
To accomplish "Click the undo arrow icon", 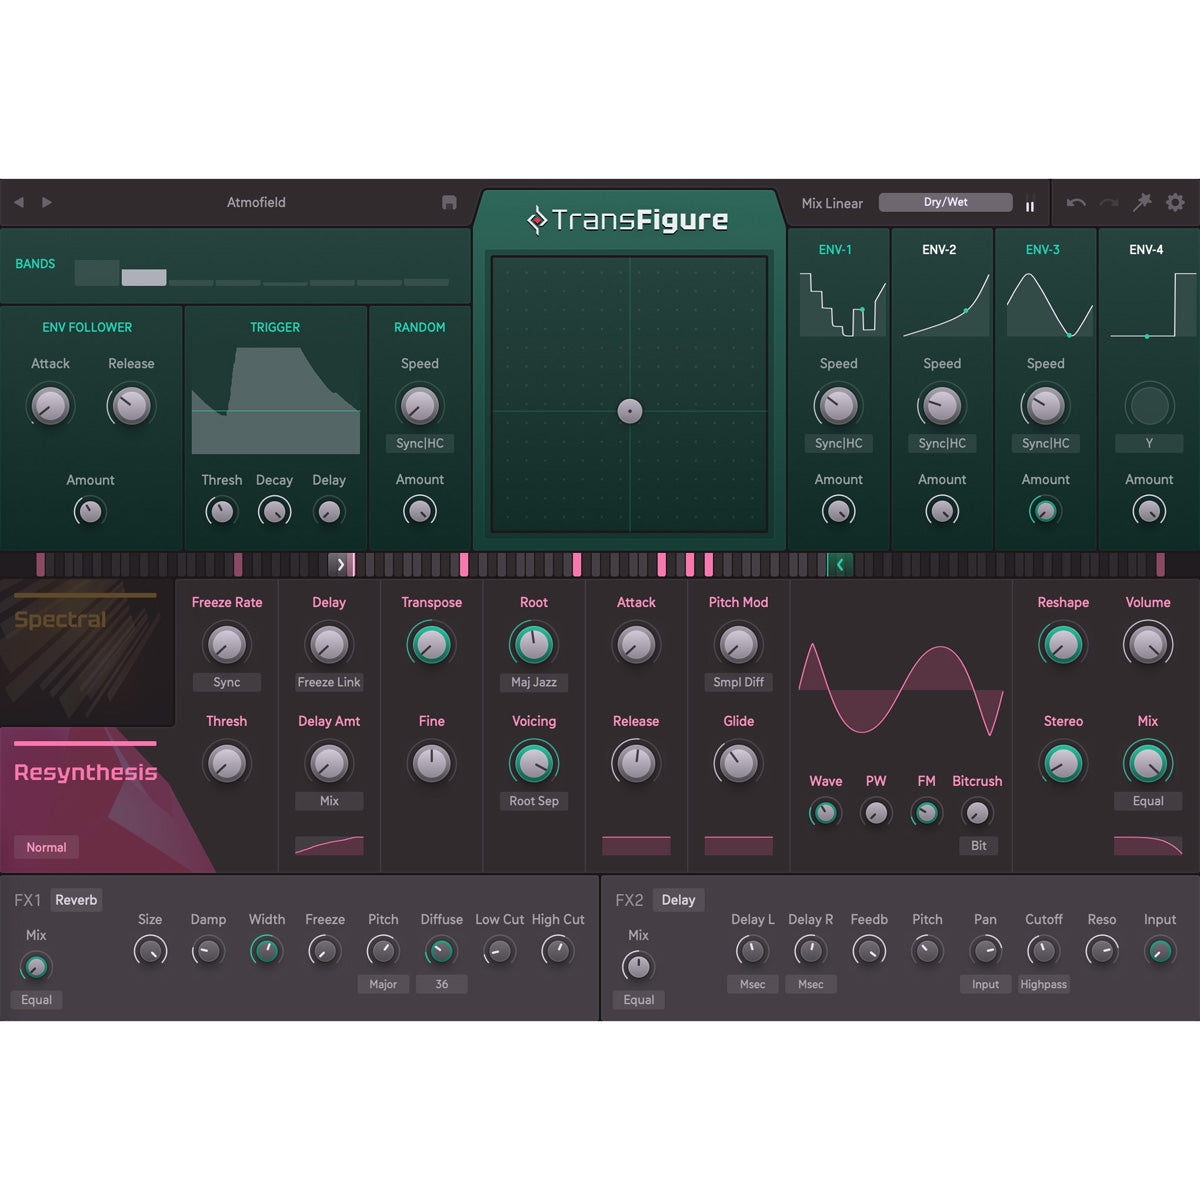I will pos(1076,203).
